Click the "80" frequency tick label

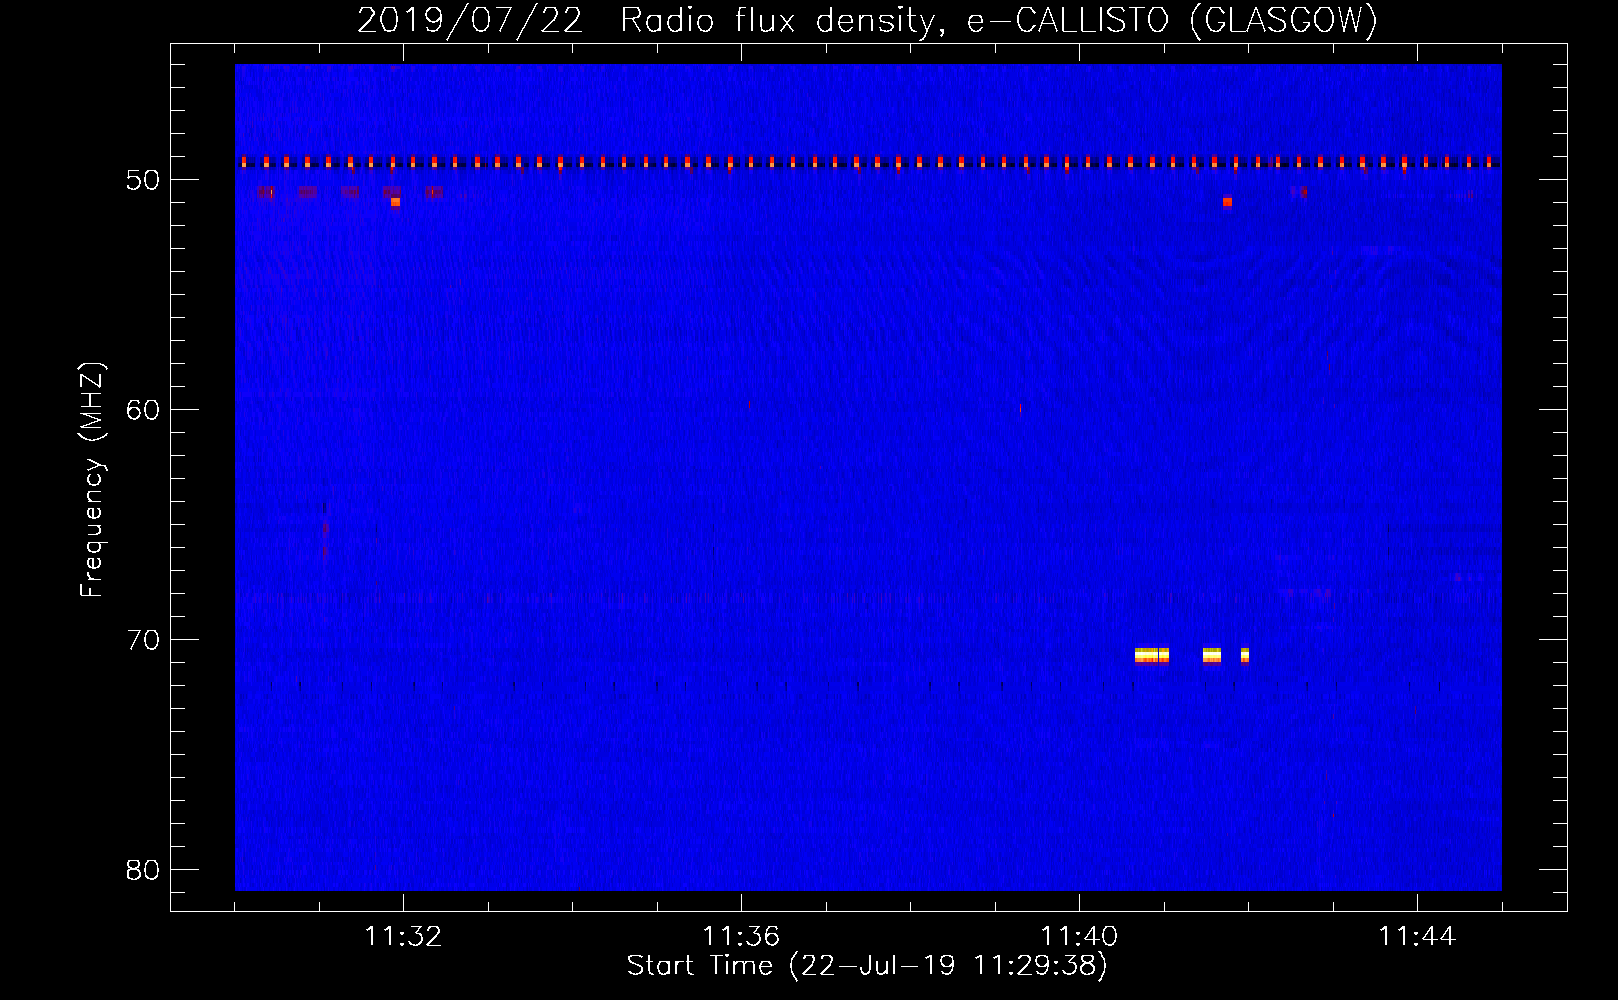[143, 870]
